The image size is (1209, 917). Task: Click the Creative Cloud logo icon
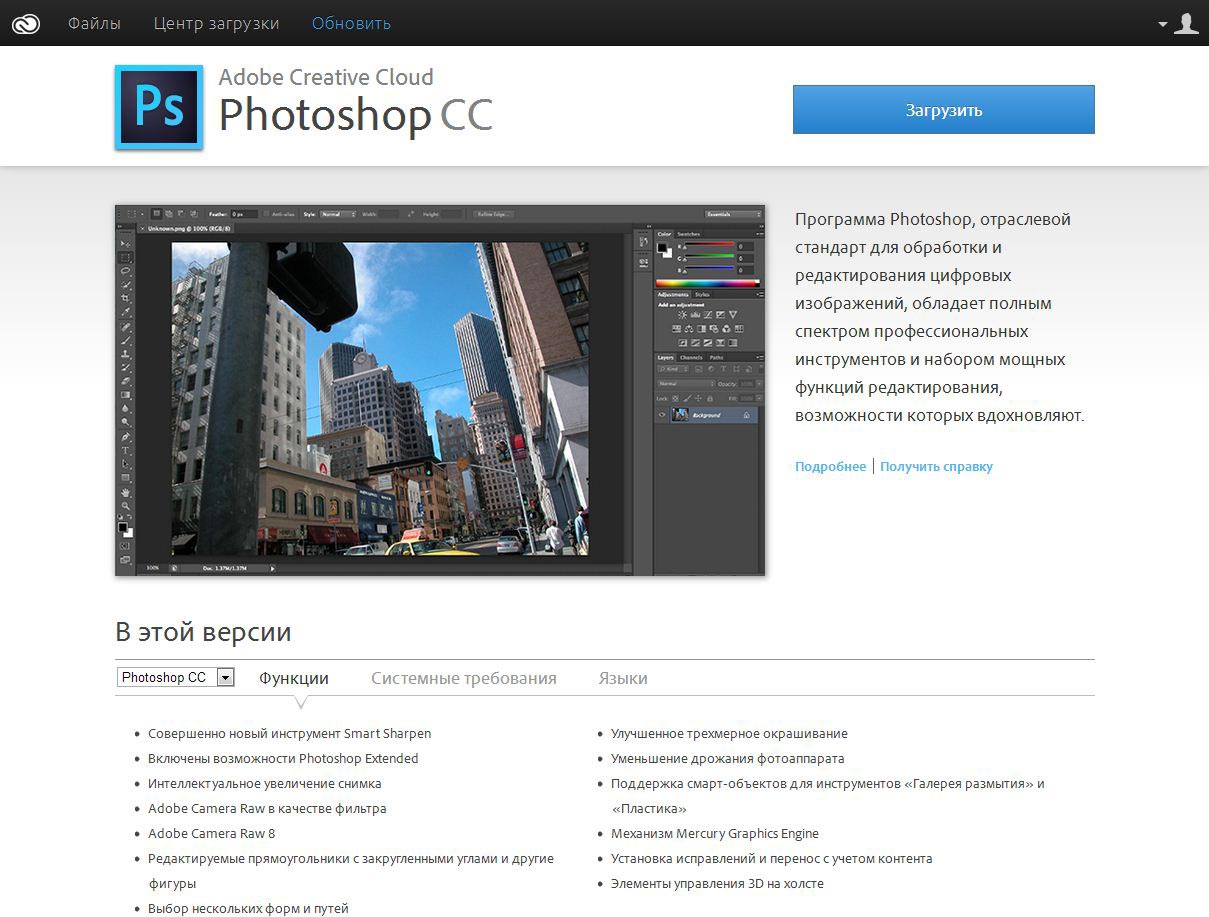pyautogui.click(x=26, y=23)
